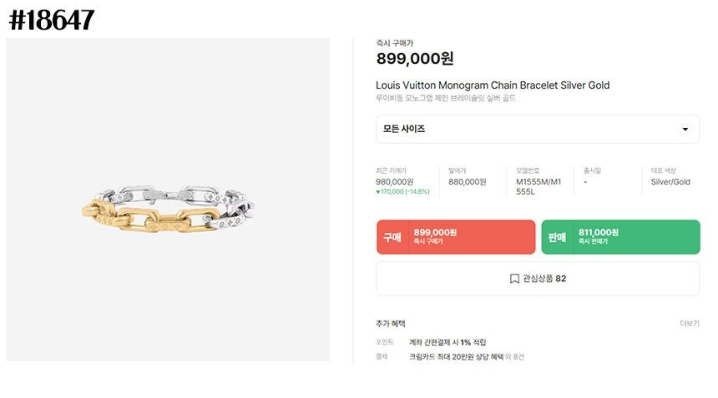Click the red 구매 buy button
Viewport: 718px width, 398px height.
tap(456, 237)
